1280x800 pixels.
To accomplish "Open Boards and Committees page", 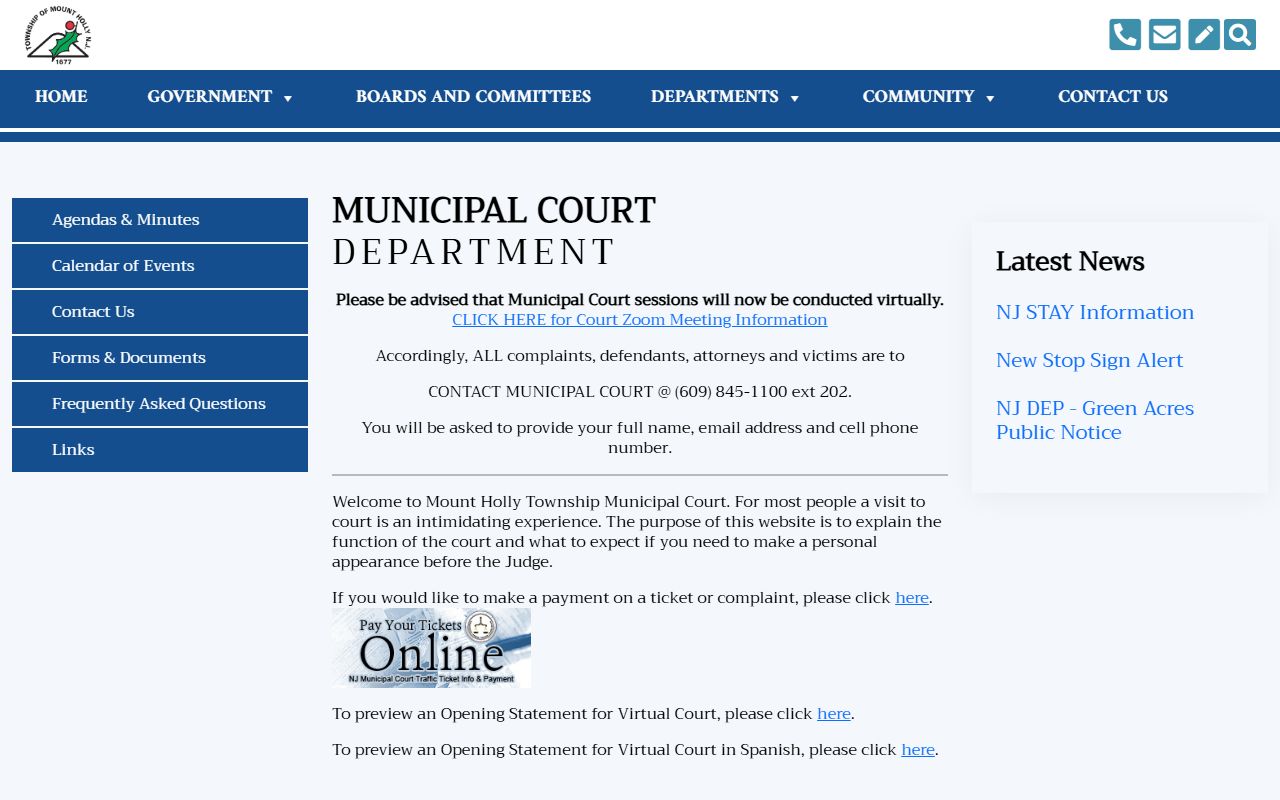I will click(473, 97).
